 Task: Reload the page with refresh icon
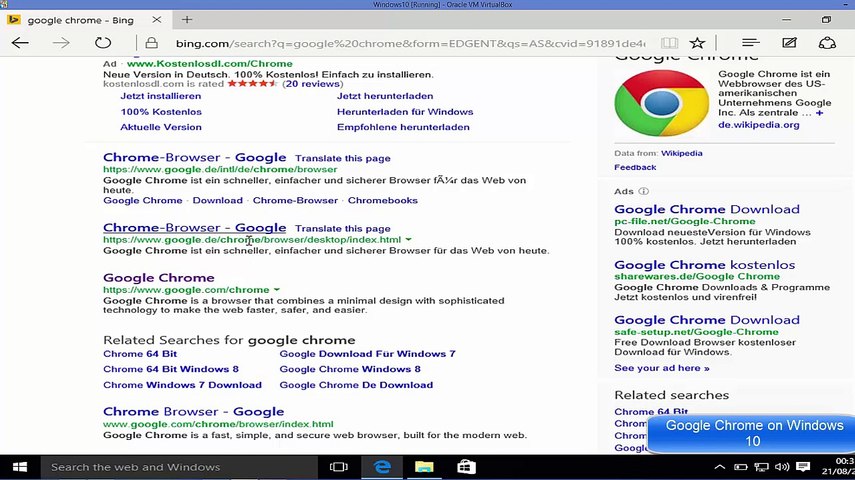(103, 43)
